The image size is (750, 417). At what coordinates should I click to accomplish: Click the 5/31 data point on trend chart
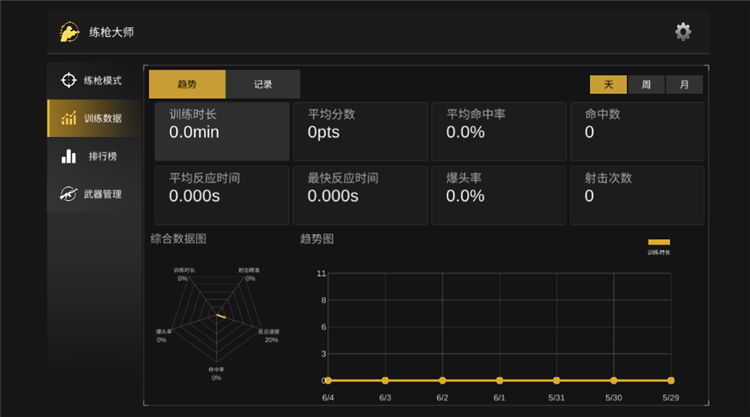click(556, 381)
